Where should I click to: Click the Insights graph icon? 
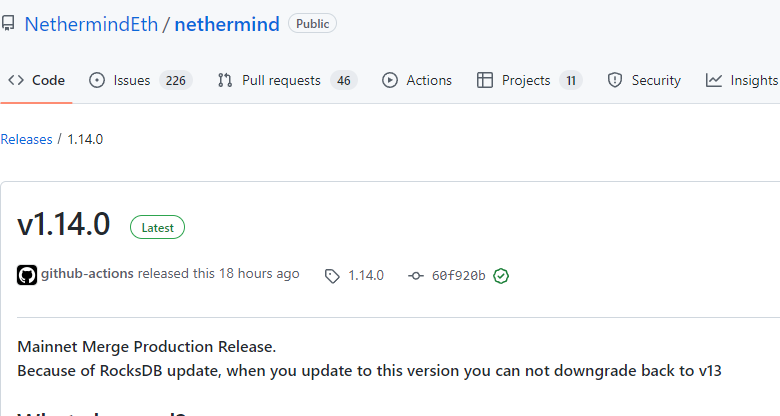[x=713, y=80]
